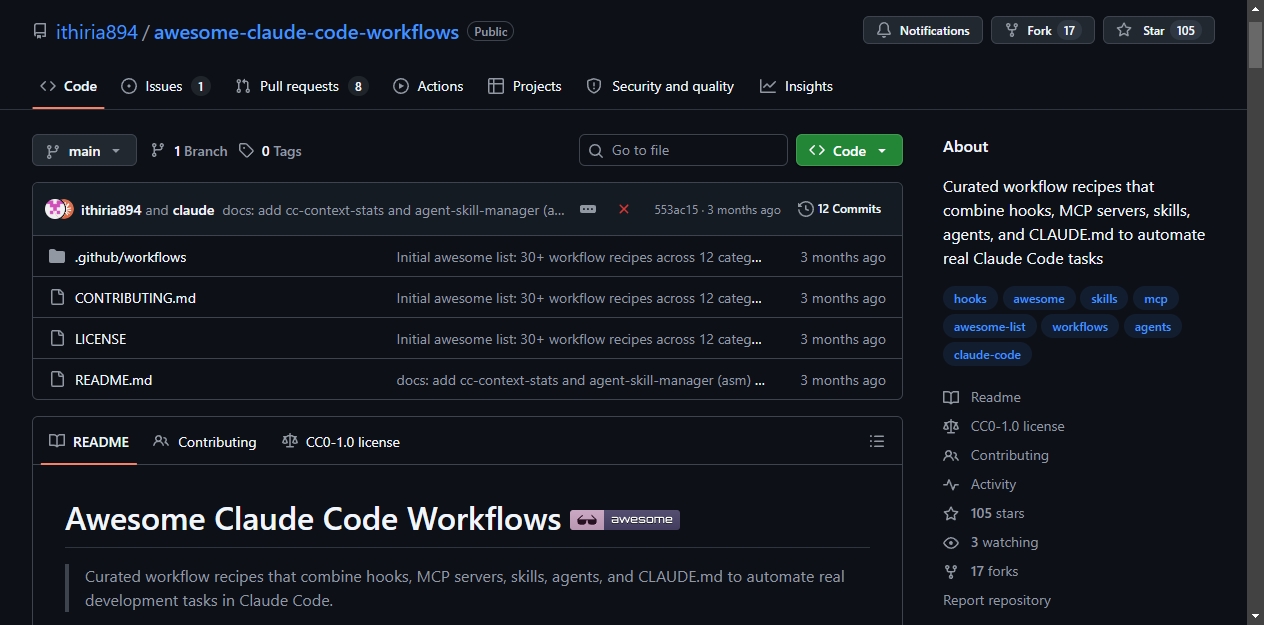Viewport: 1264px width, 625px height.
Task: View the 105 stars link
Action: [x=984, y=513]
